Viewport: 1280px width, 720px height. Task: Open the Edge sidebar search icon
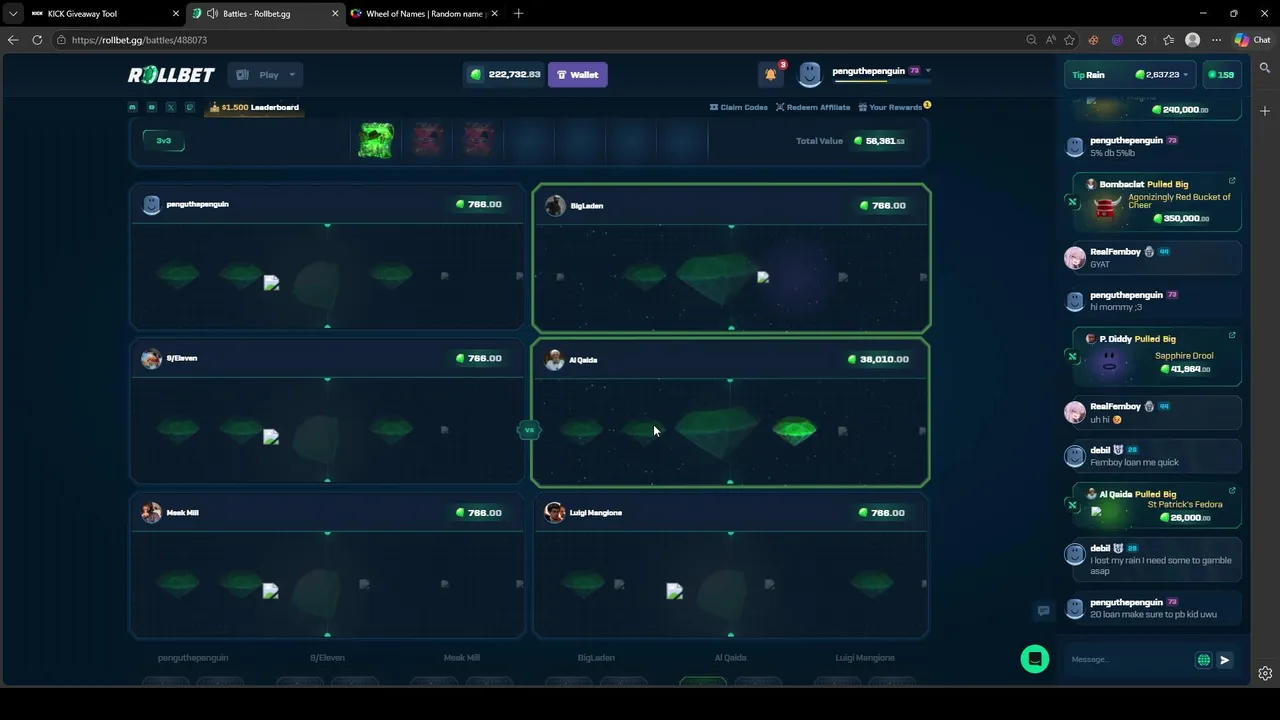1265,68
